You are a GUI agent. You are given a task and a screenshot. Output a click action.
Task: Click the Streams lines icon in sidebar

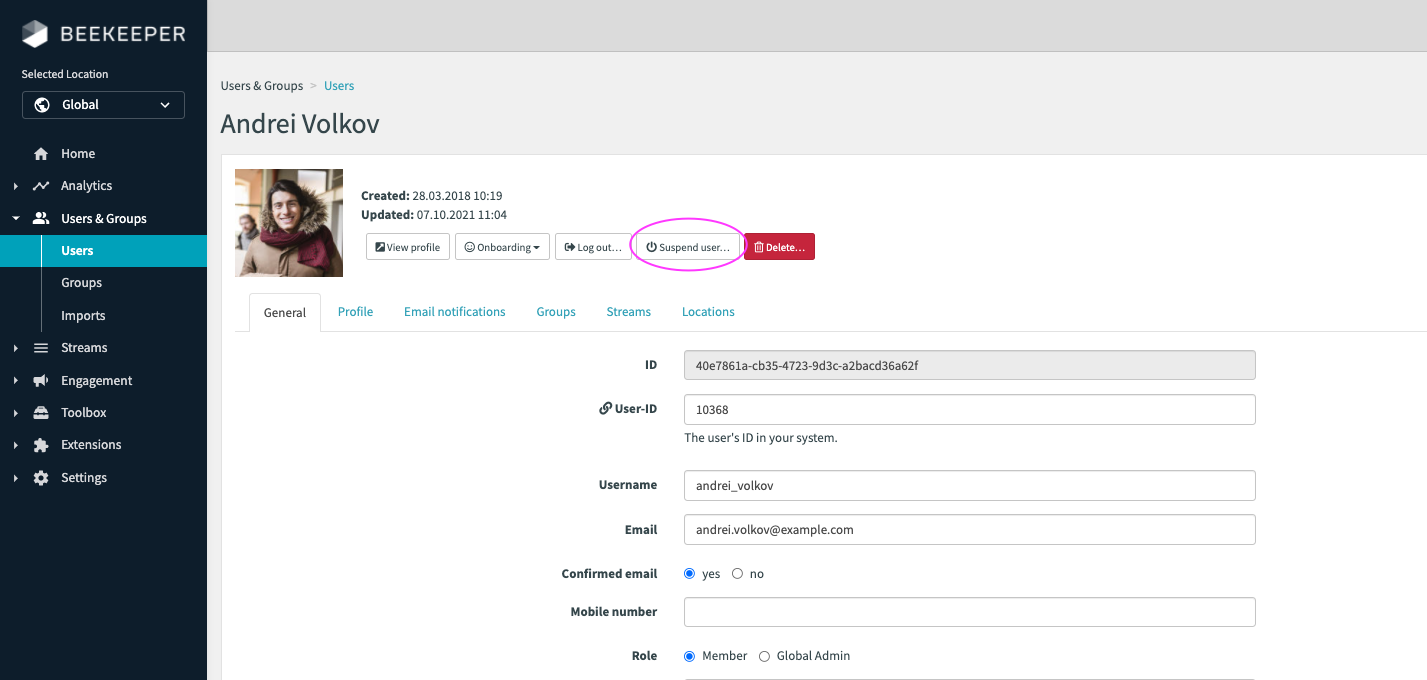[x=41, y=348]
